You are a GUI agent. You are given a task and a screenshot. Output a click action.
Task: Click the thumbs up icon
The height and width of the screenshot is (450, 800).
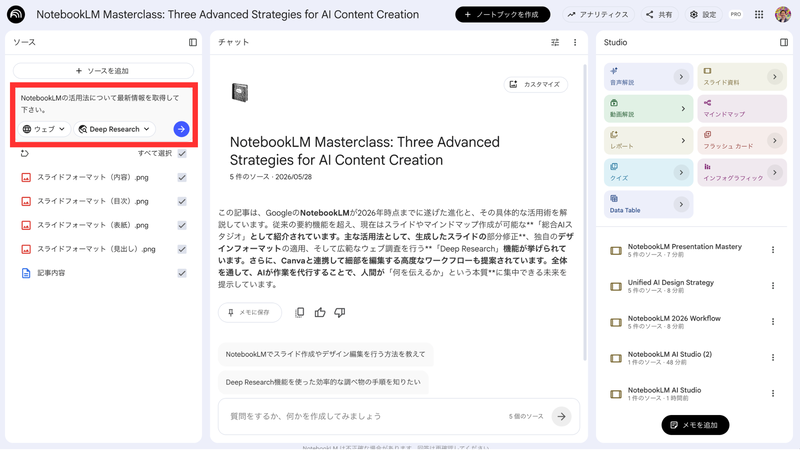[320, 312]
